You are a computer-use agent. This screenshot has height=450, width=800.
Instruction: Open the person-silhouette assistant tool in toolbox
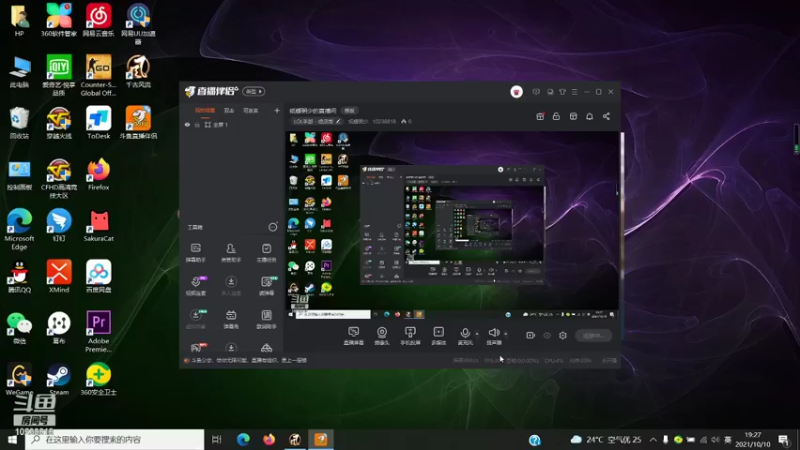pyautogui.click(x=231, y=253)
